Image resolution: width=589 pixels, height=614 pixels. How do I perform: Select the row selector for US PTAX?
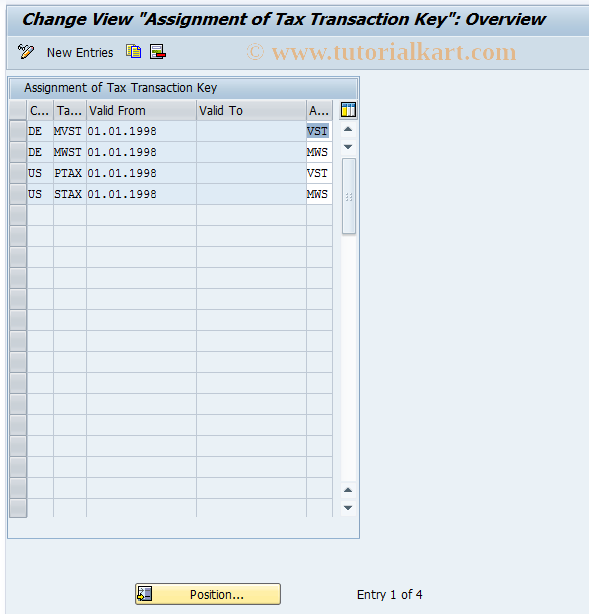point(18,173)
